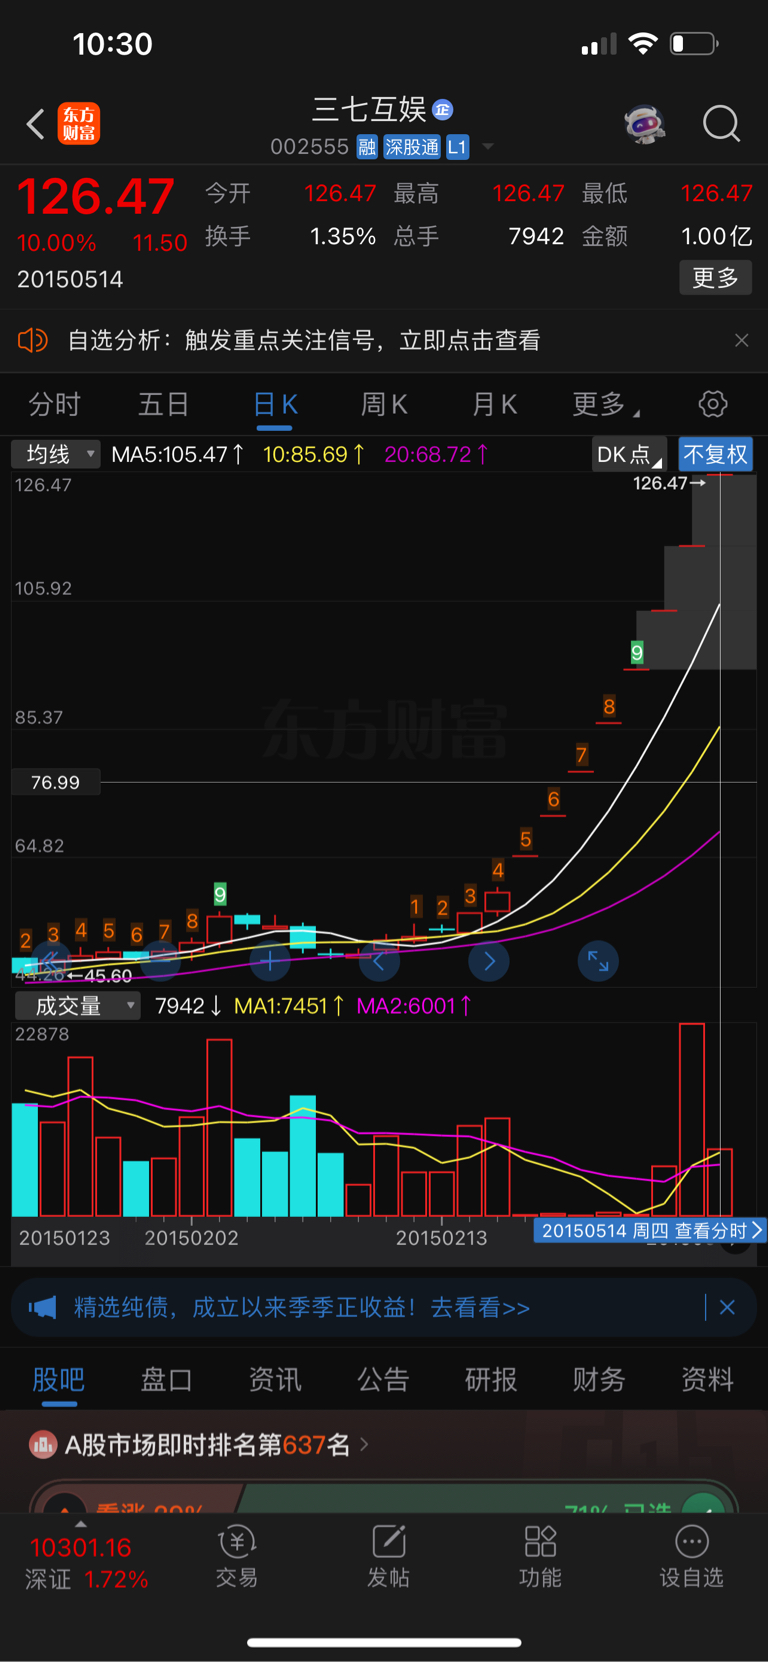Tap the blue 正 badge beside stock name

coord(442,109)
